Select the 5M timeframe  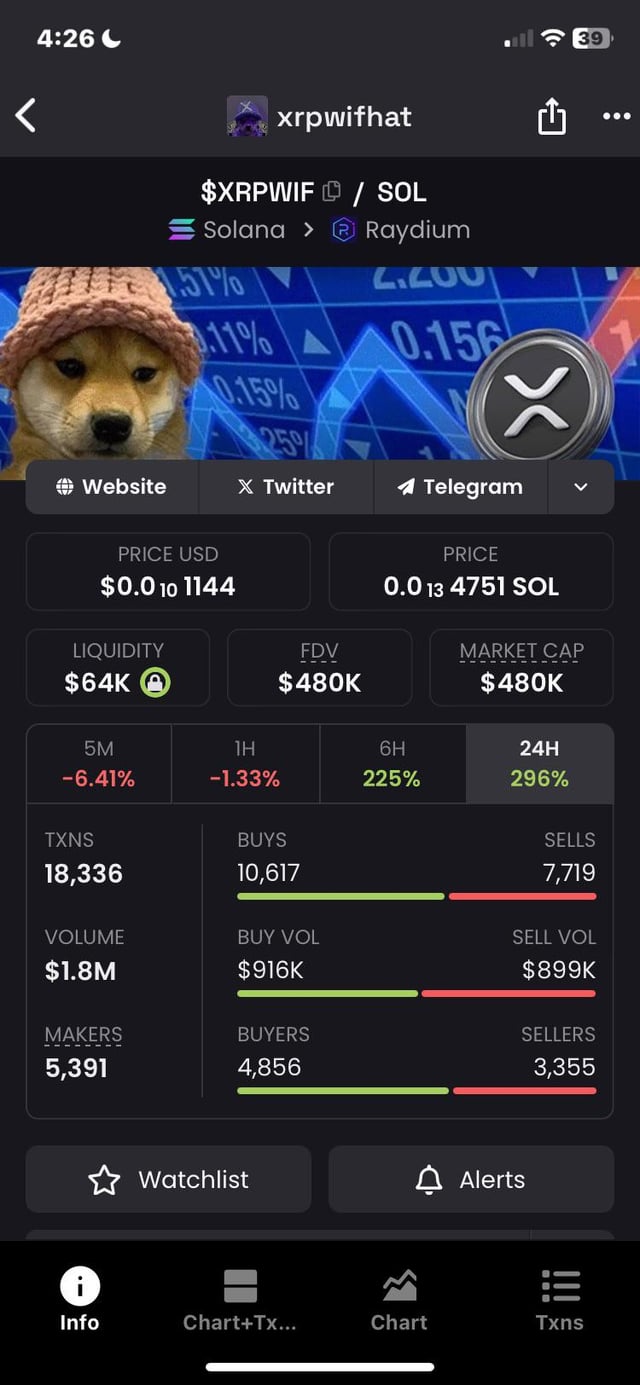point(98,764)
